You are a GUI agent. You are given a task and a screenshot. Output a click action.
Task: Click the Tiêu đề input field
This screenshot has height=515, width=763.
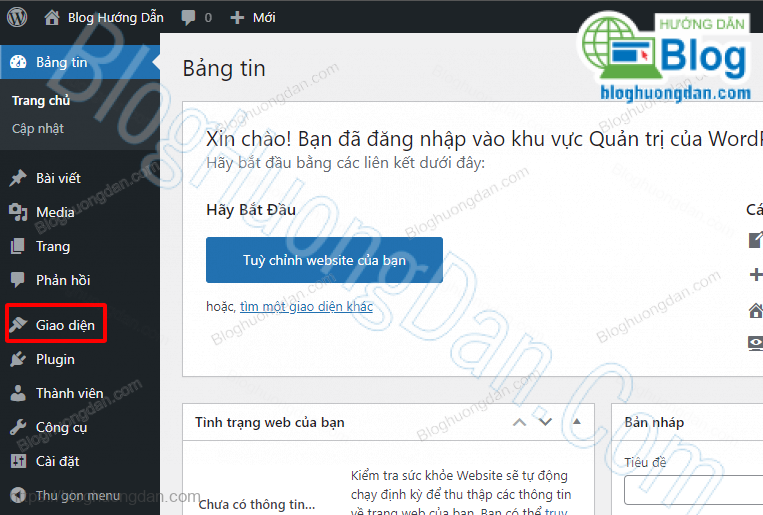pyautogui.click(x=693, y=490)
